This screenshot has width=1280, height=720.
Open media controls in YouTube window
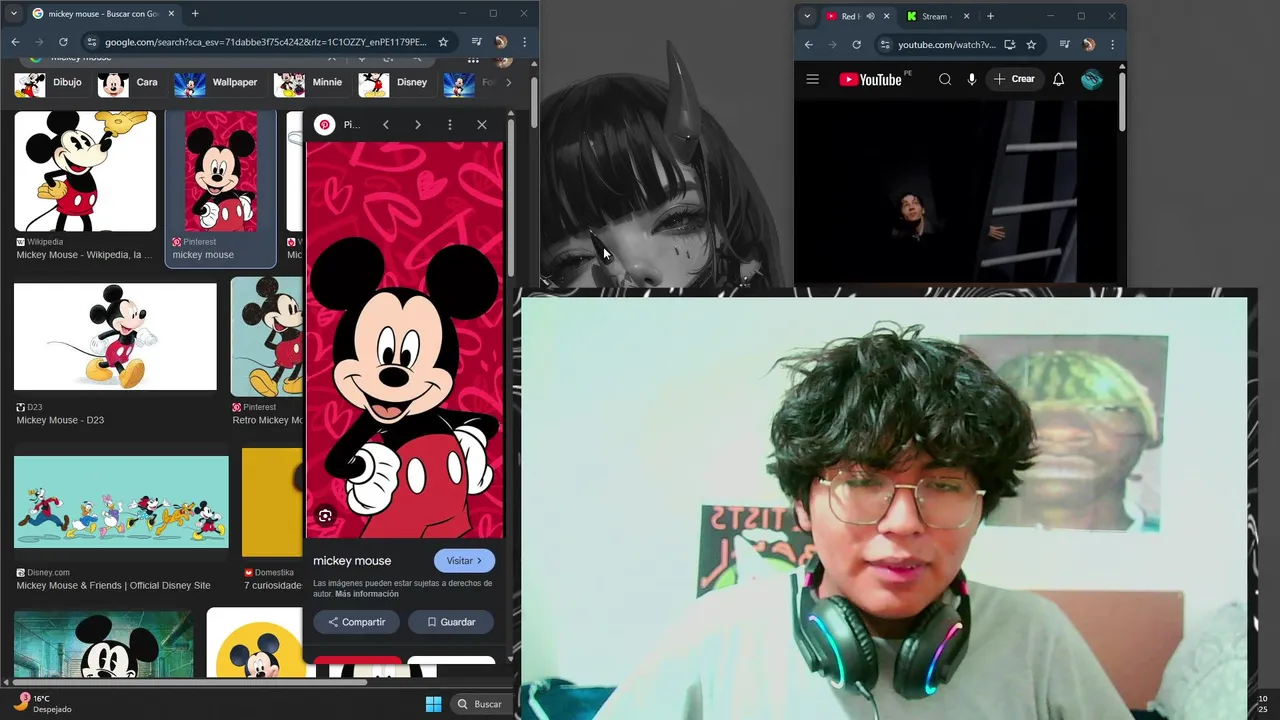tap(1065, 44)
